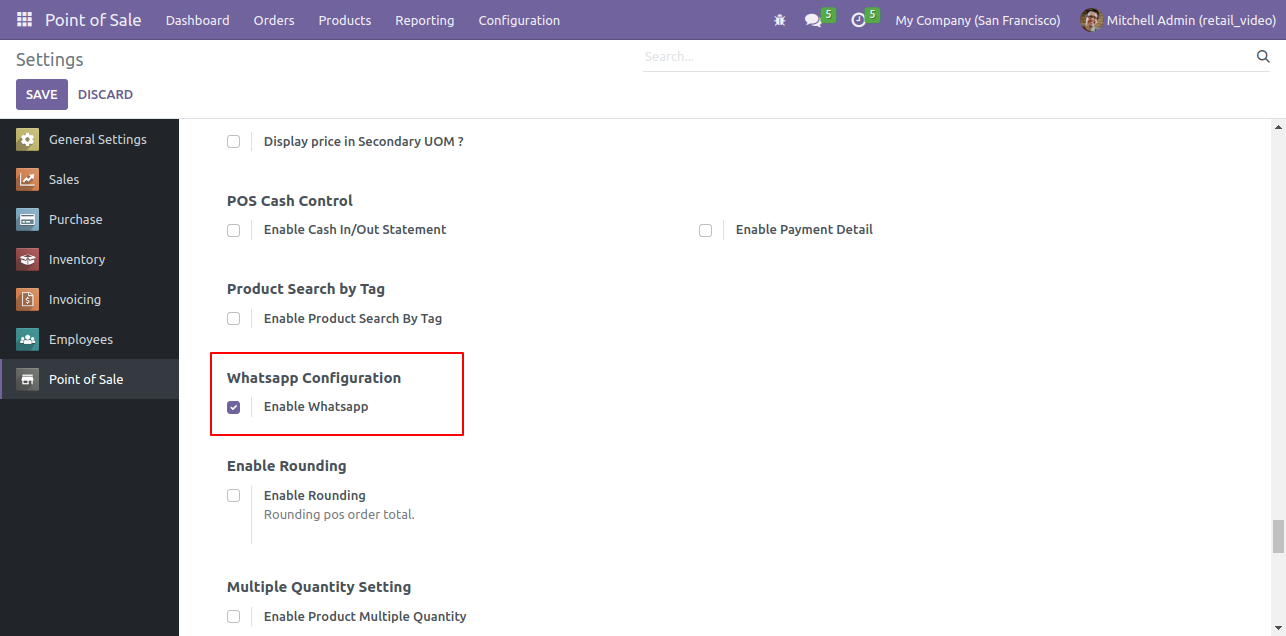Open the apps grid menu icon
This screenshot has width=1286, height=636.
pyautogui.click(x=24, y=20)
